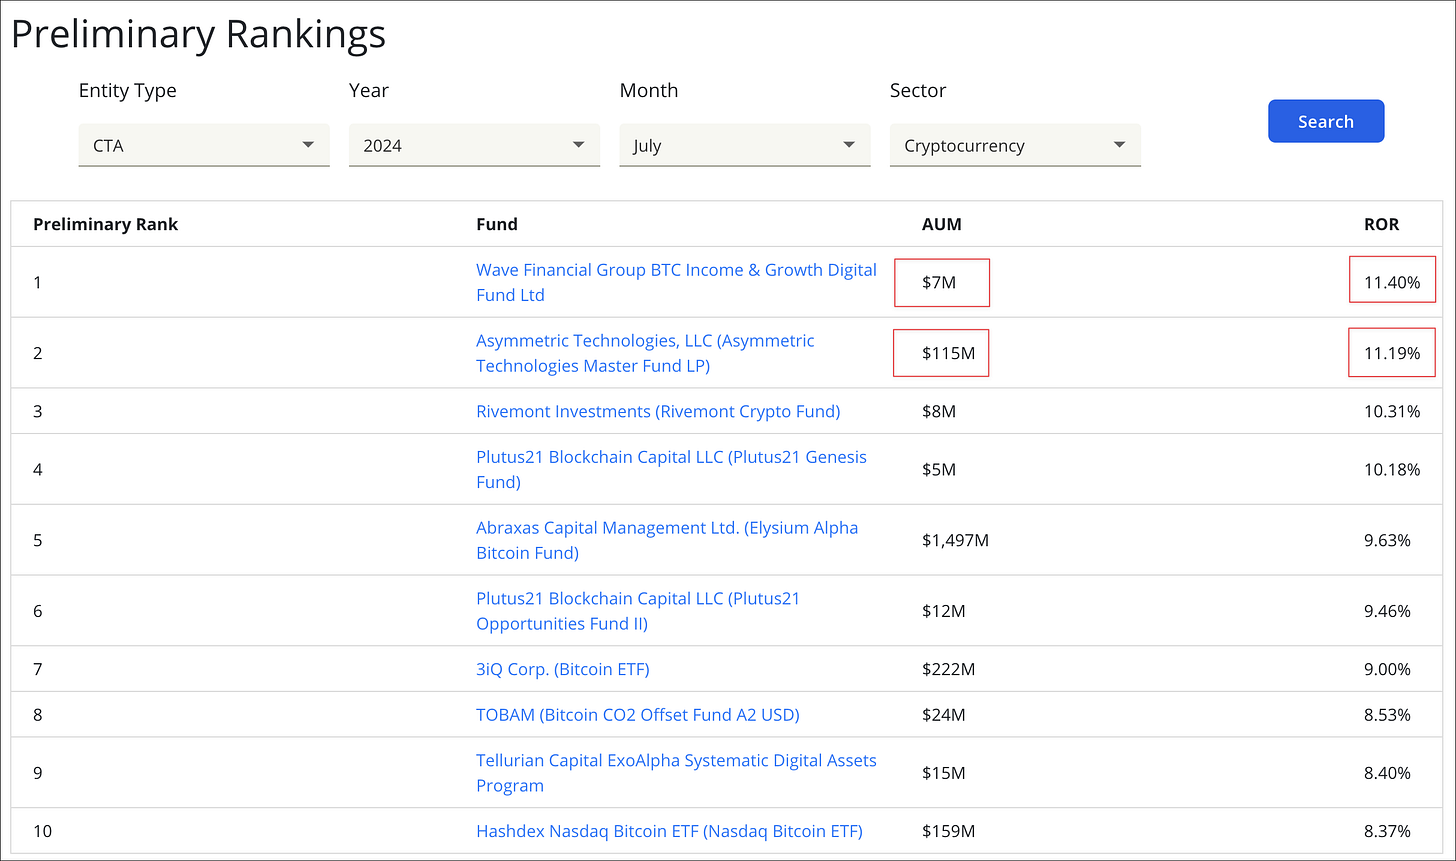Select the $222M AUM cell
The image size is (1456, 861).
coord(948,669)
